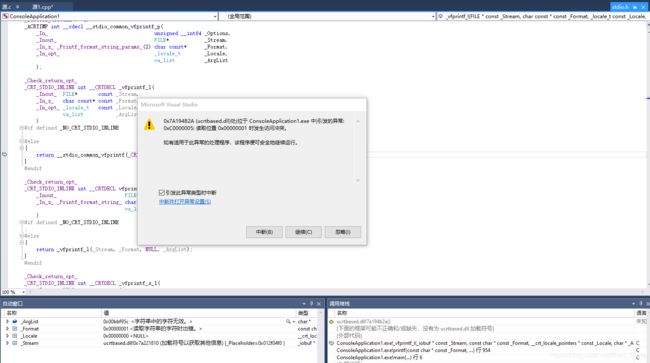Click the keep-open icon on the stdio.h tab

(635, 7)
